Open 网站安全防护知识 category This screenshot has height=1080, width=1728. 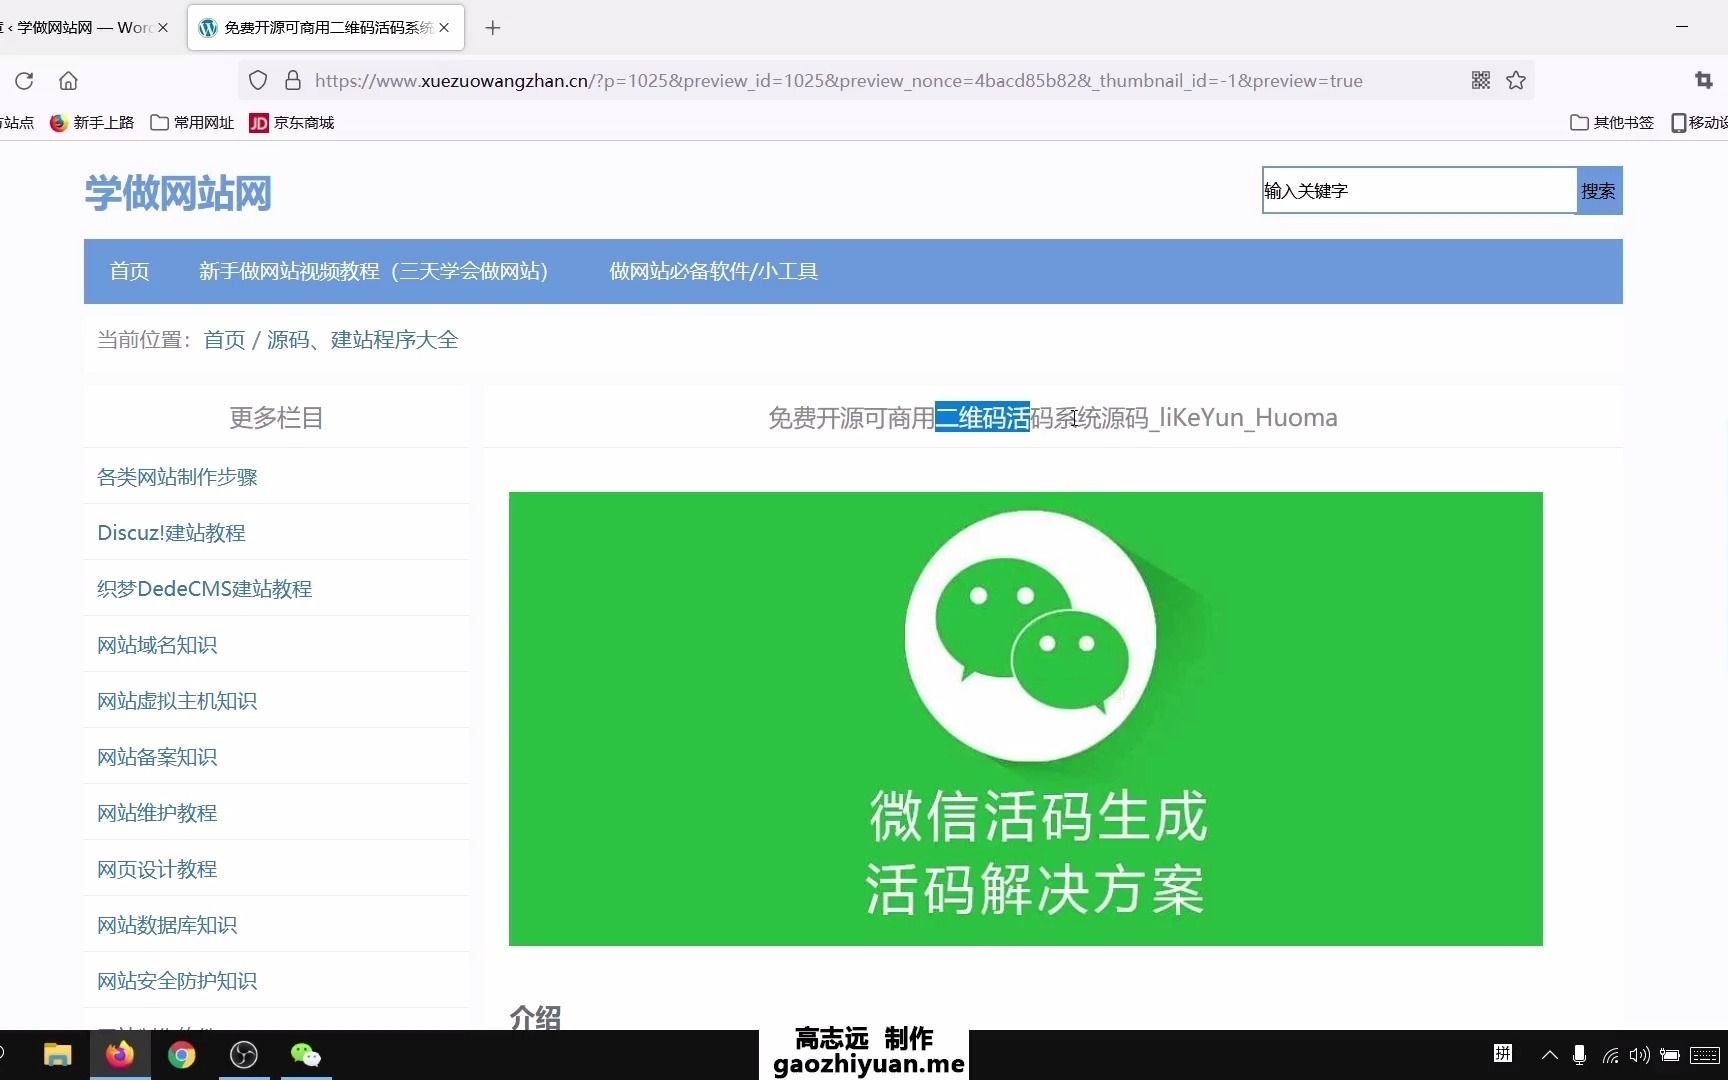(x=177, y=981)
